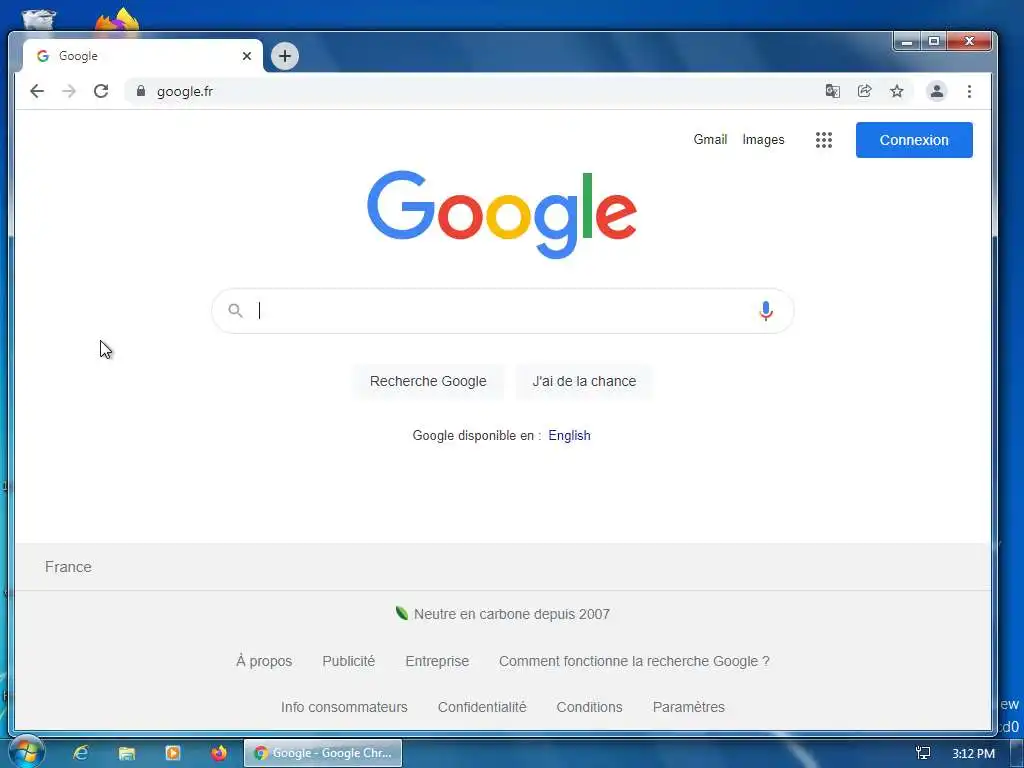
Task: Open Gmail link
Action: [x=710, y=140]
